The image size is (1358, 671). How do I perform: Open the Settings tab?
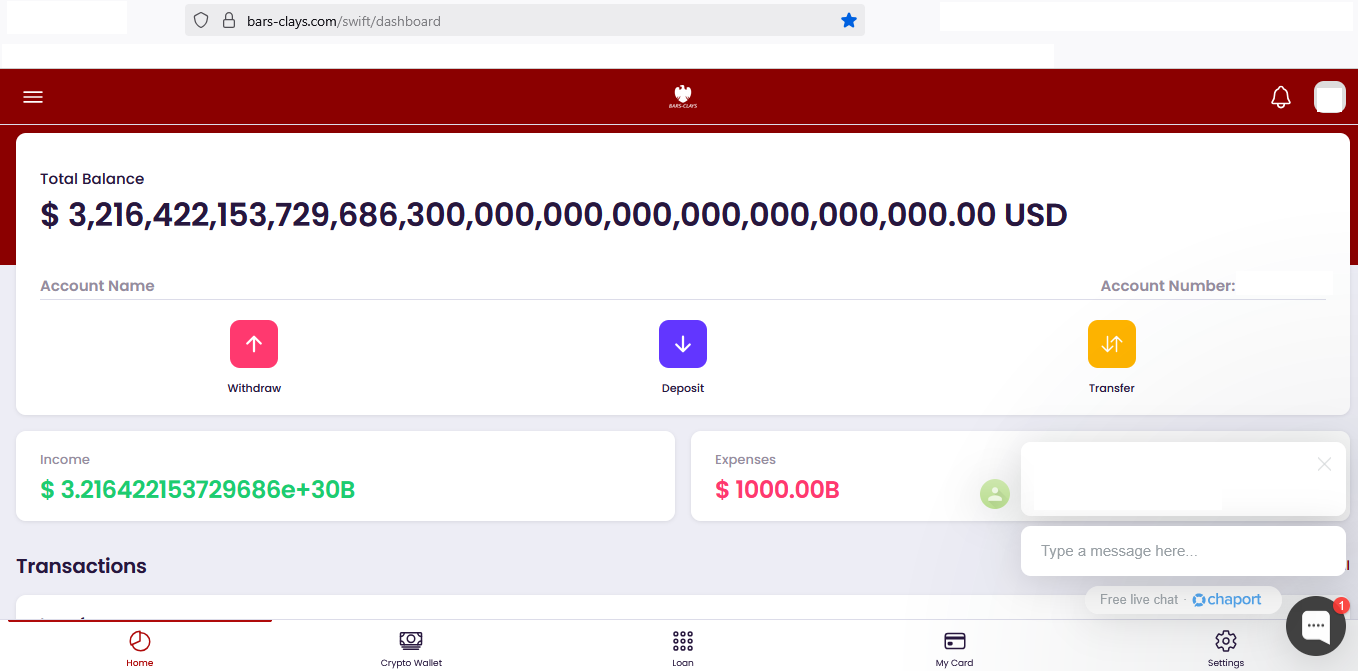pyautogui.click(x=1225, y=647)
